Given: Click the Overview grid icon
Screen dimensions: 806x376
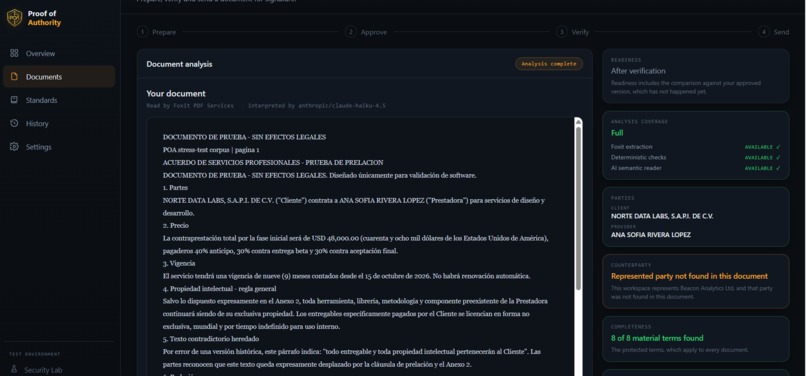Looking at the screenshot, I should click(x=14, y=53).
